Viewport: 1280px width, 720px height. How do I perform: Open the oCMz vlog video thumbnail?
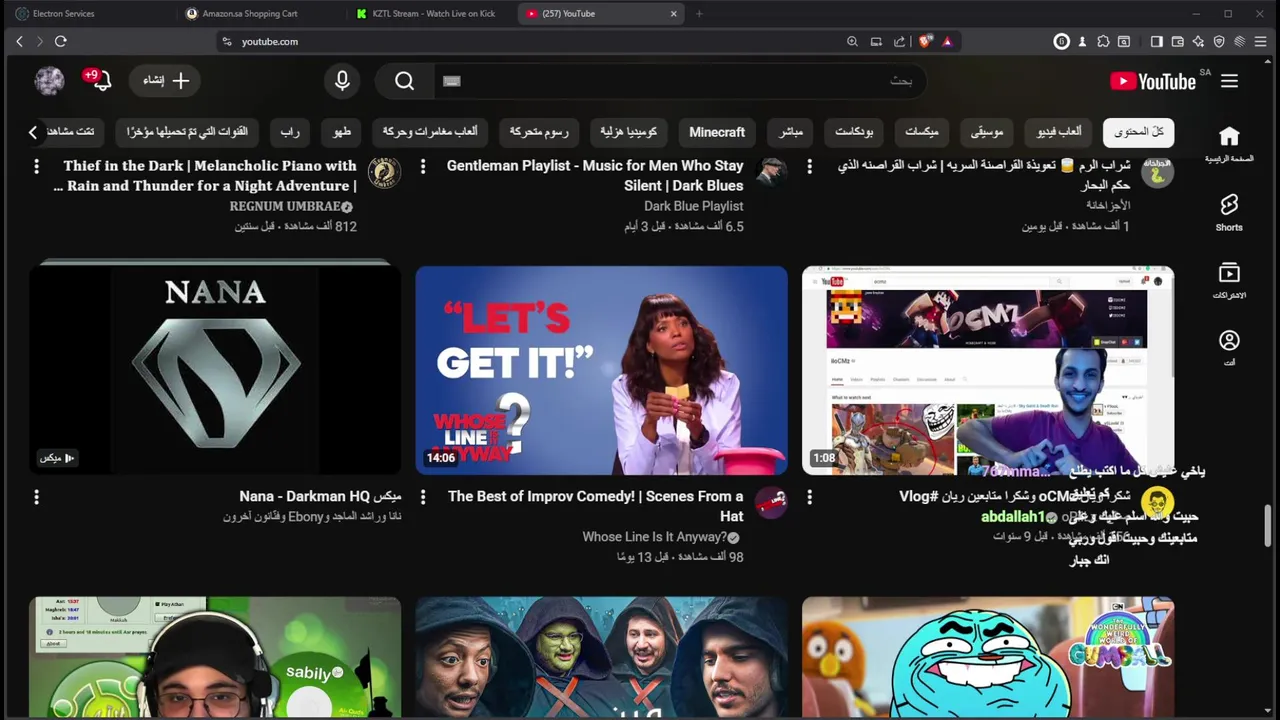(x=988, y=370)
